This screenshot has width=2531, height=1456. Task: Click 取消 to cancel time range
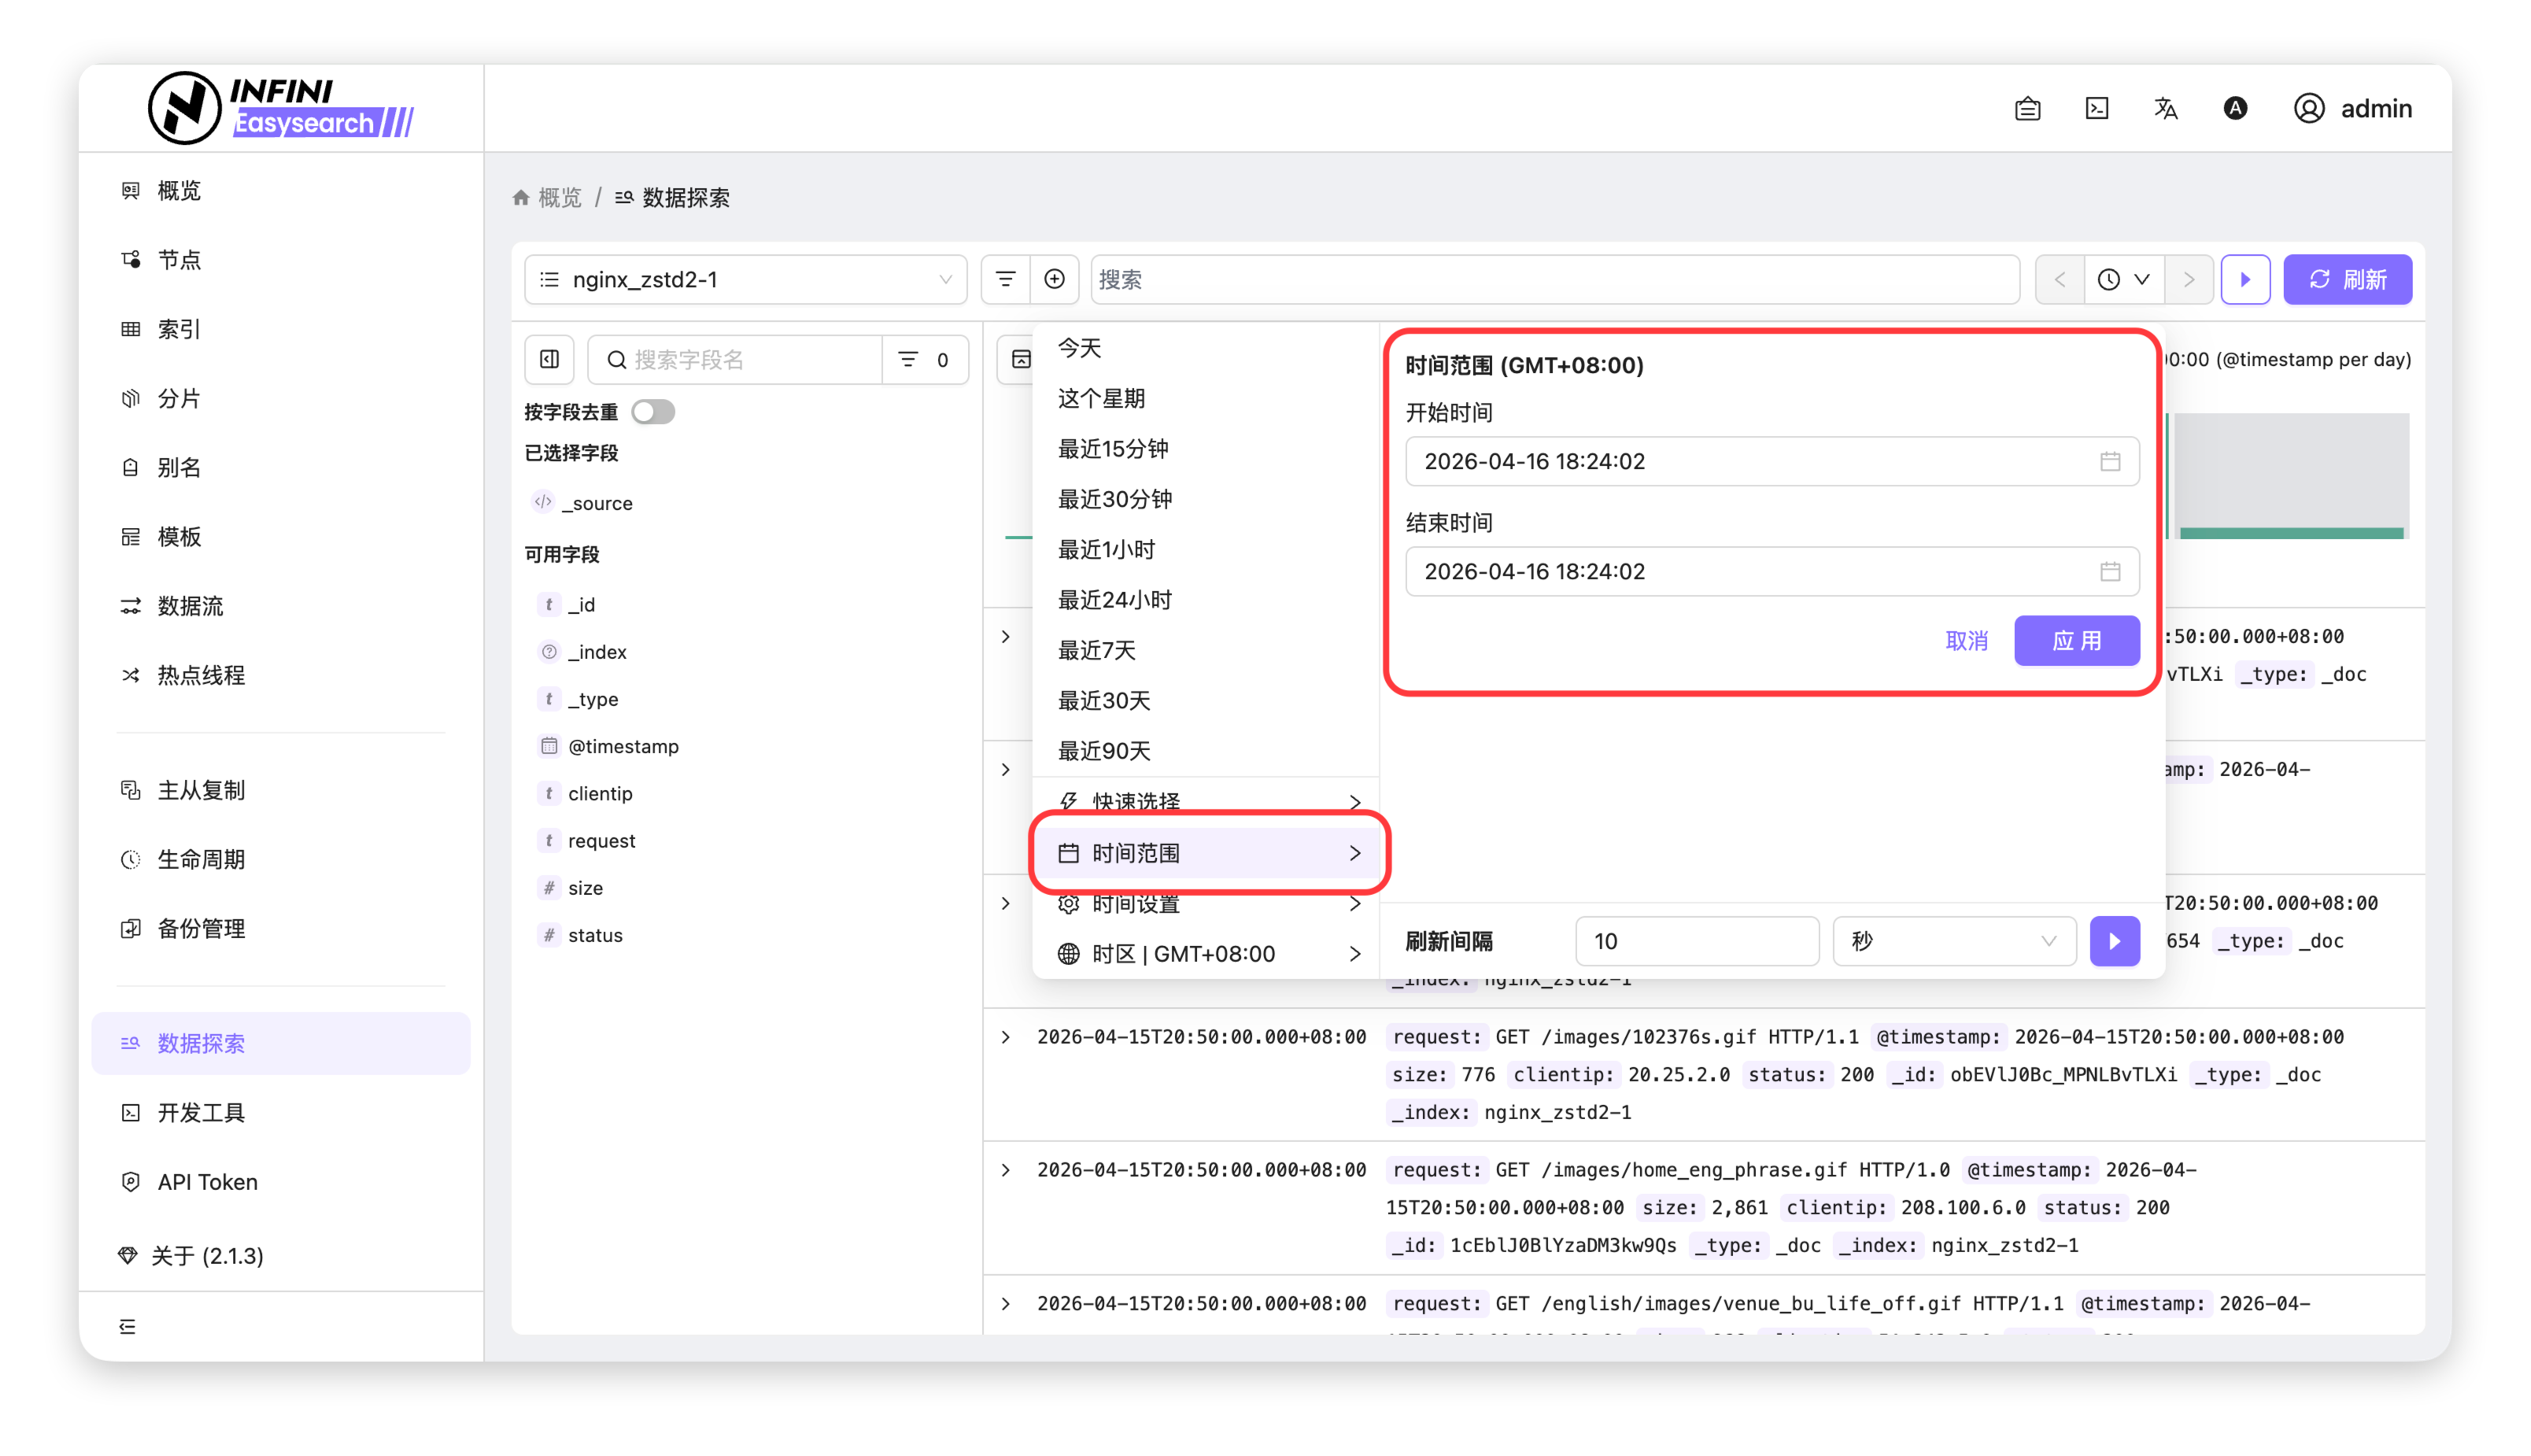point(1966,641)
